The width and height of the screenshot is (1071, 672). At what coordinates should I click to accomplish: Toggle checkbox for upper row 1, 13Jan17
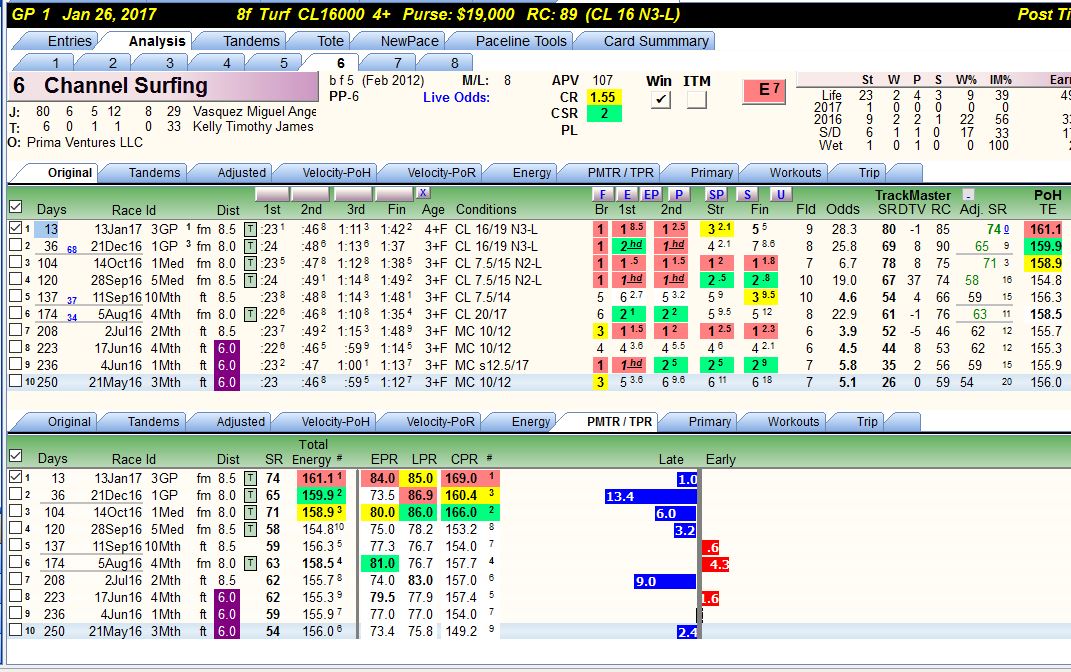[16, 228]
